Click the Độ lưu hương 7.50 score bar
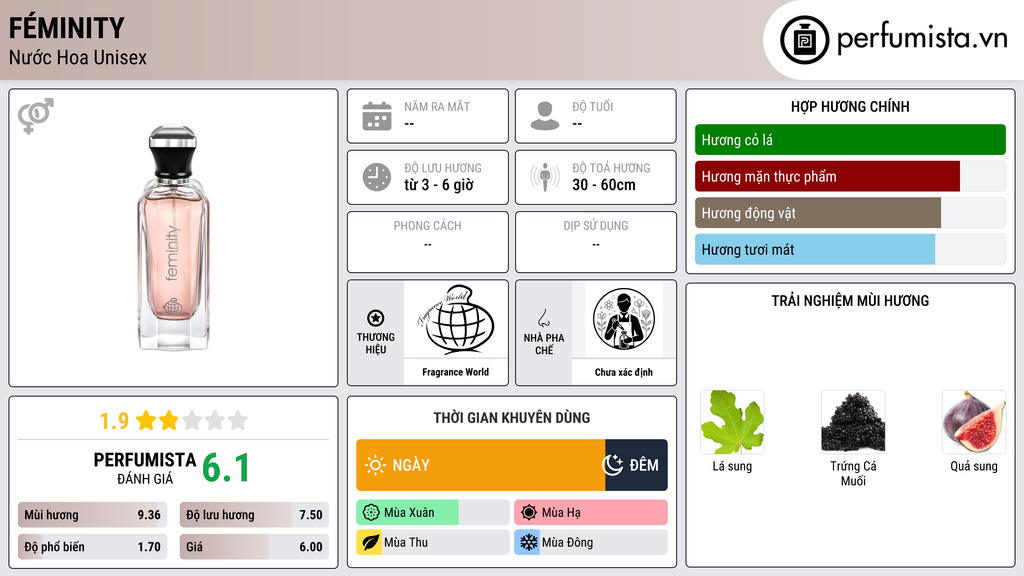The width and height of the screenshot is (1024, 576). coord(254,515)
